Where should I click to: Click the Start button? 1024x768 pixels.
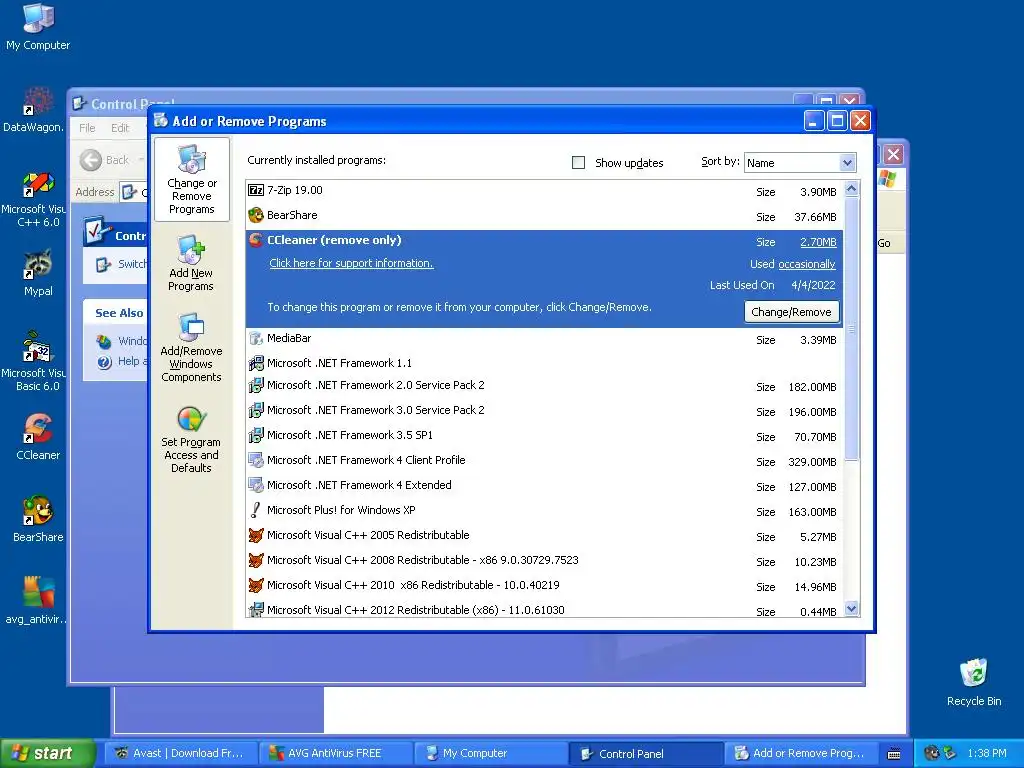pyautogui.click(x=47, y=754)
